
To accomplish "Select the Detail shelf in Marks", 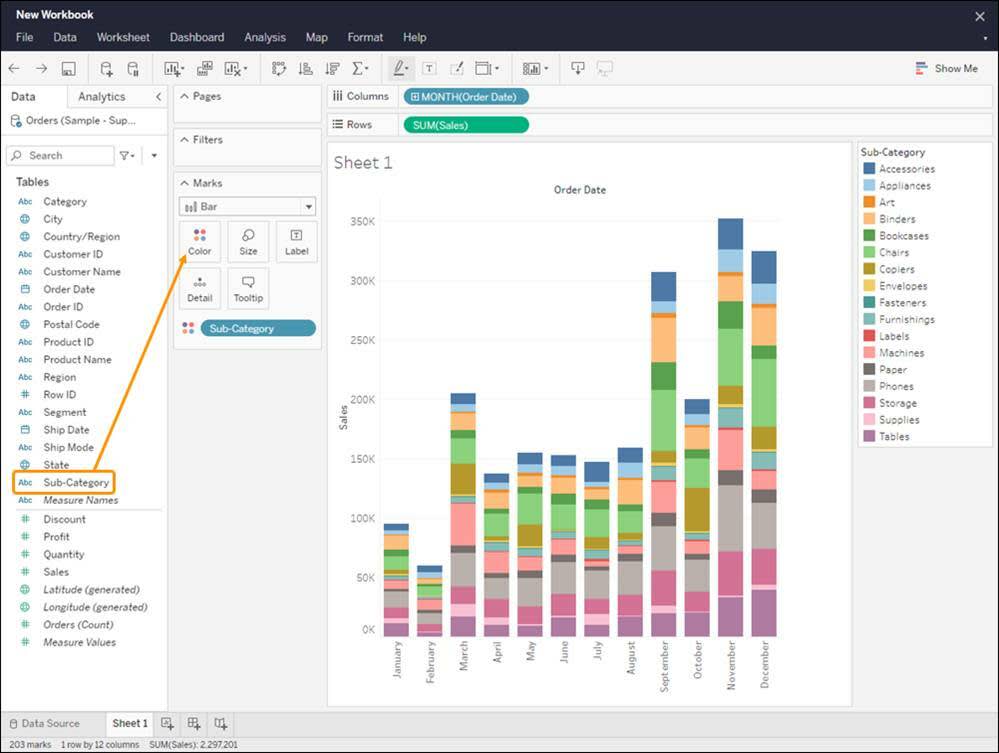I will pyautogui.click(x=199, y=289).
